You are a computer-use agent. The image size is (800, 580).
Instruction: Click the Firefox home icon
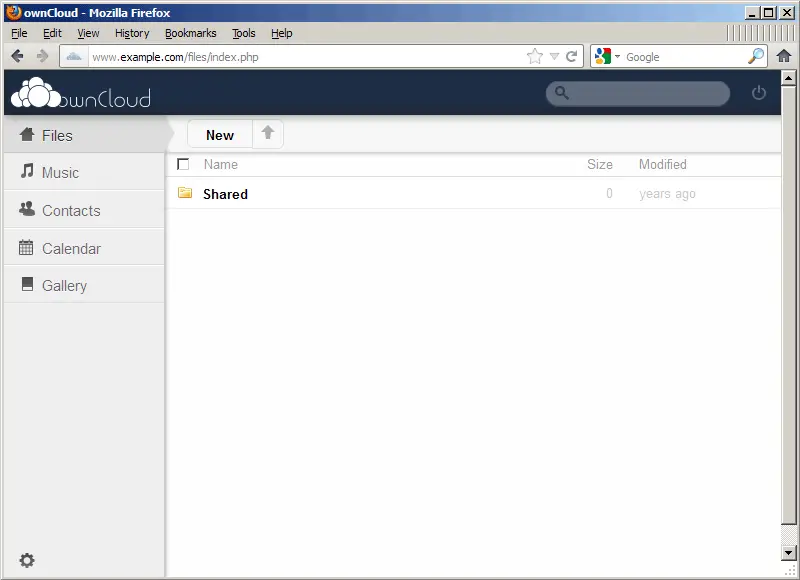(x=784, y=57)
